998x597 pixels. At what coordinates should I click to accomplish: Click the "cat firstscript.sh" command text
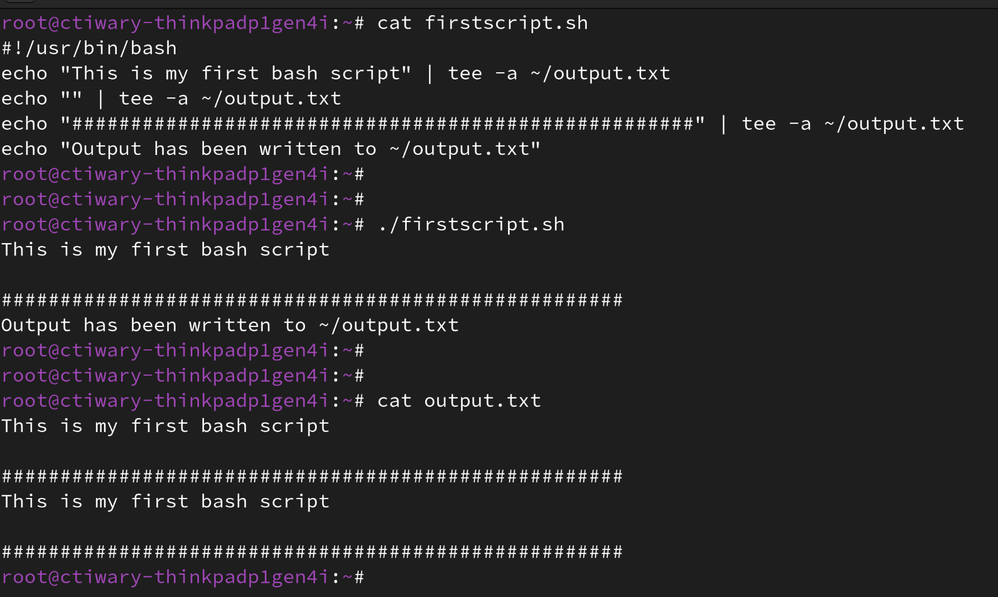[x=482, y=22]
